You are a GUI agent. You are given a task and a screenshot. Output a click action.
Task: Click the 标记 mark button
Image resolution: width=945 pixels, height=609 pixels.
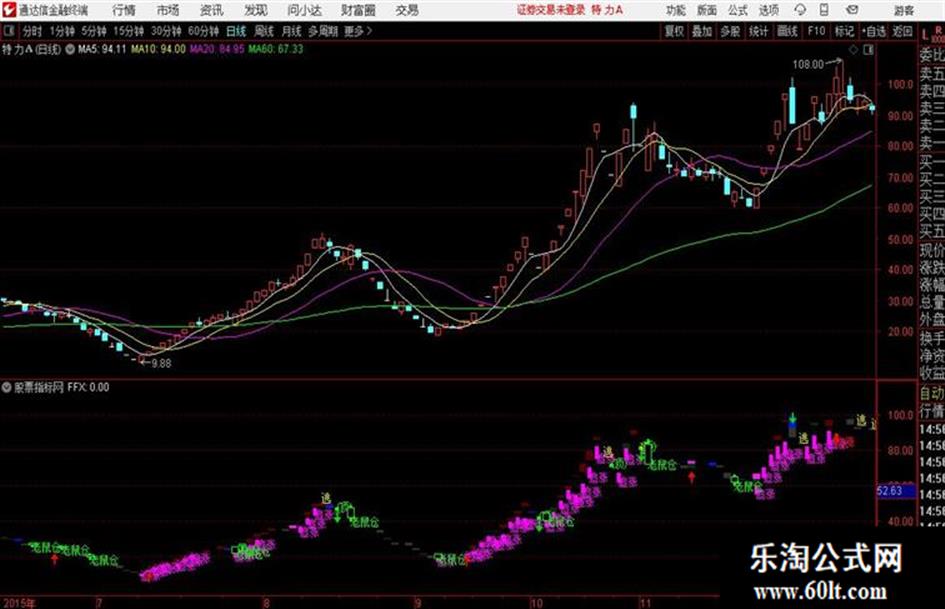844,31
